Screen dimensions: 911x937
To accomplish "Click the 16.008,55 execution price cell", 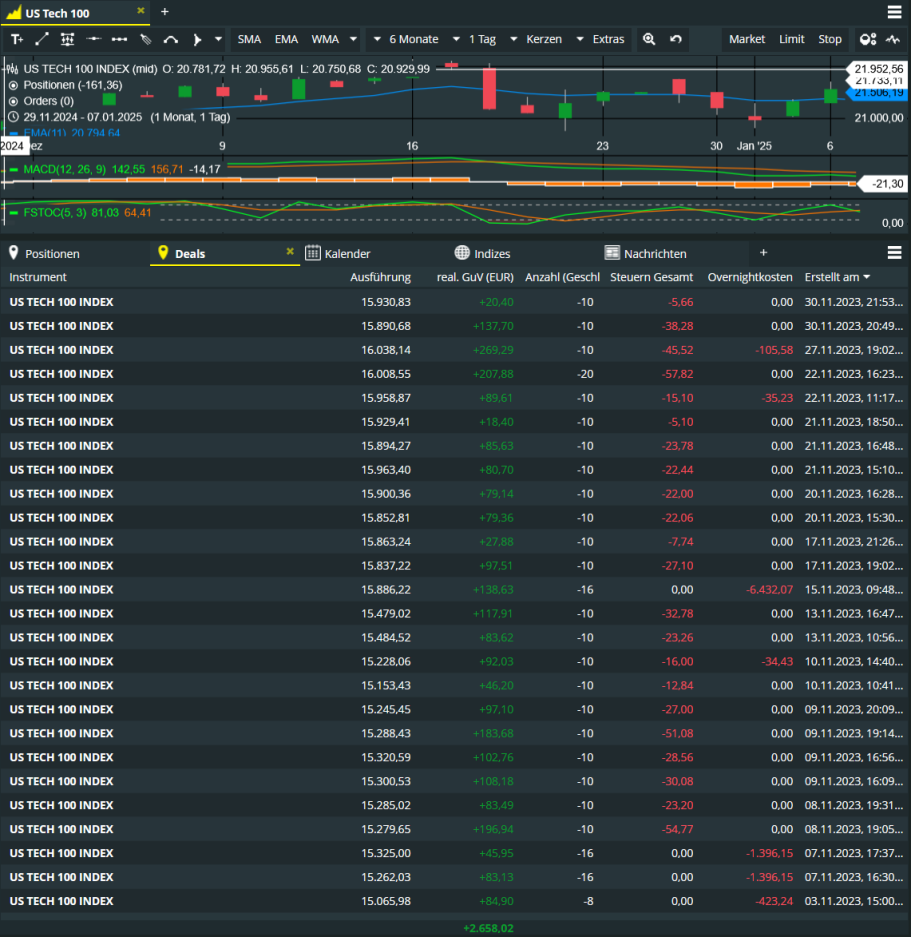I will 386,374.
